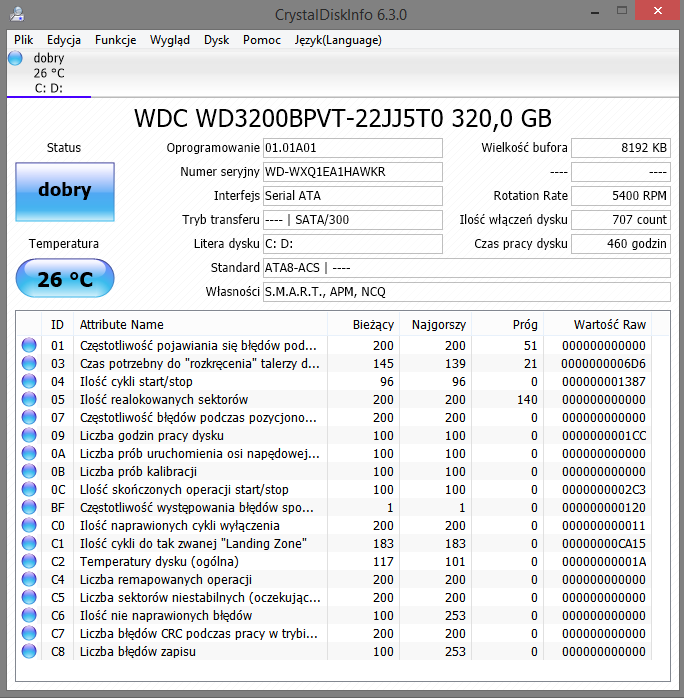Click the Interfejs field showing Serial ATA
Screen dimensions: 684x698
(x=353, y=196)
